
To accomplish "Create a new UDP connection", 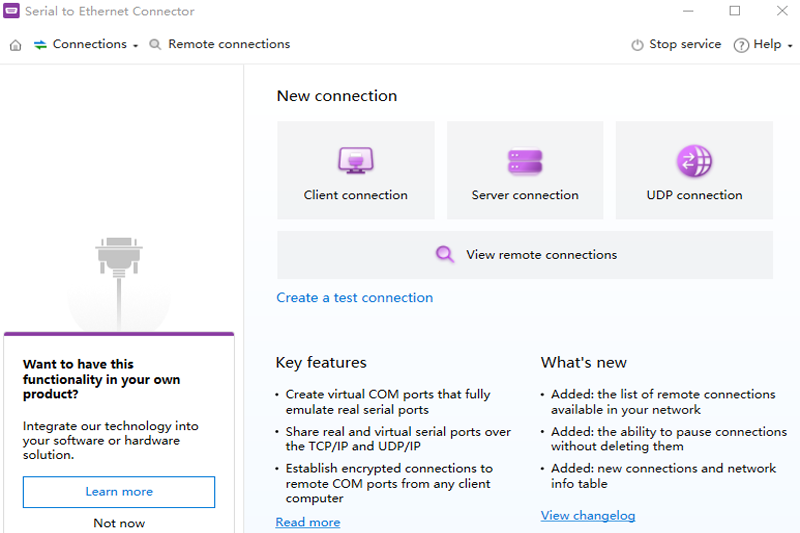I will [x=694, y=170].
